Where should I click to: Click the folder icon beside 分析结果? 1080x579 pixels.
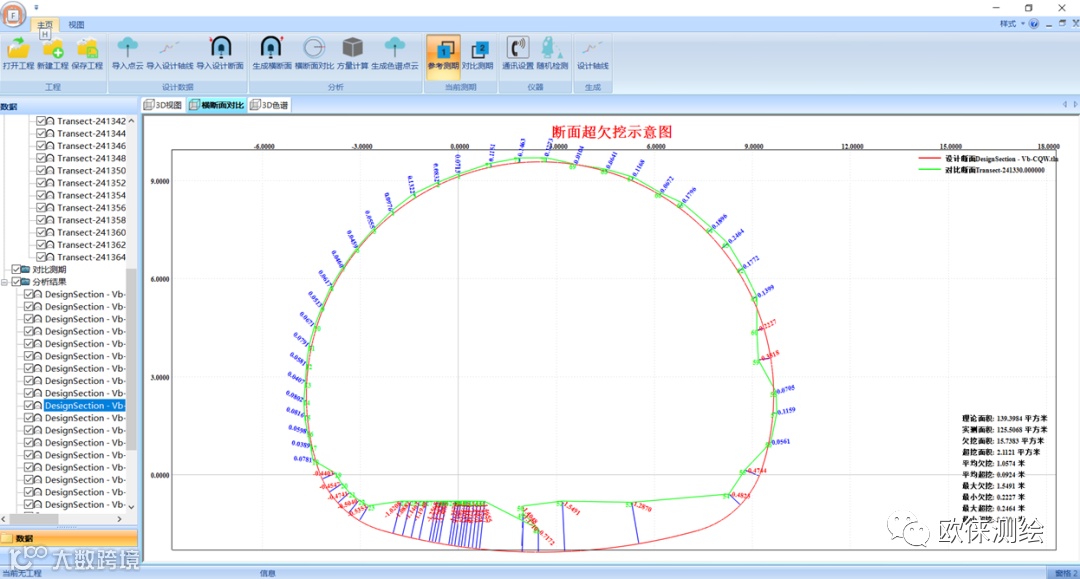click(25, 282)
